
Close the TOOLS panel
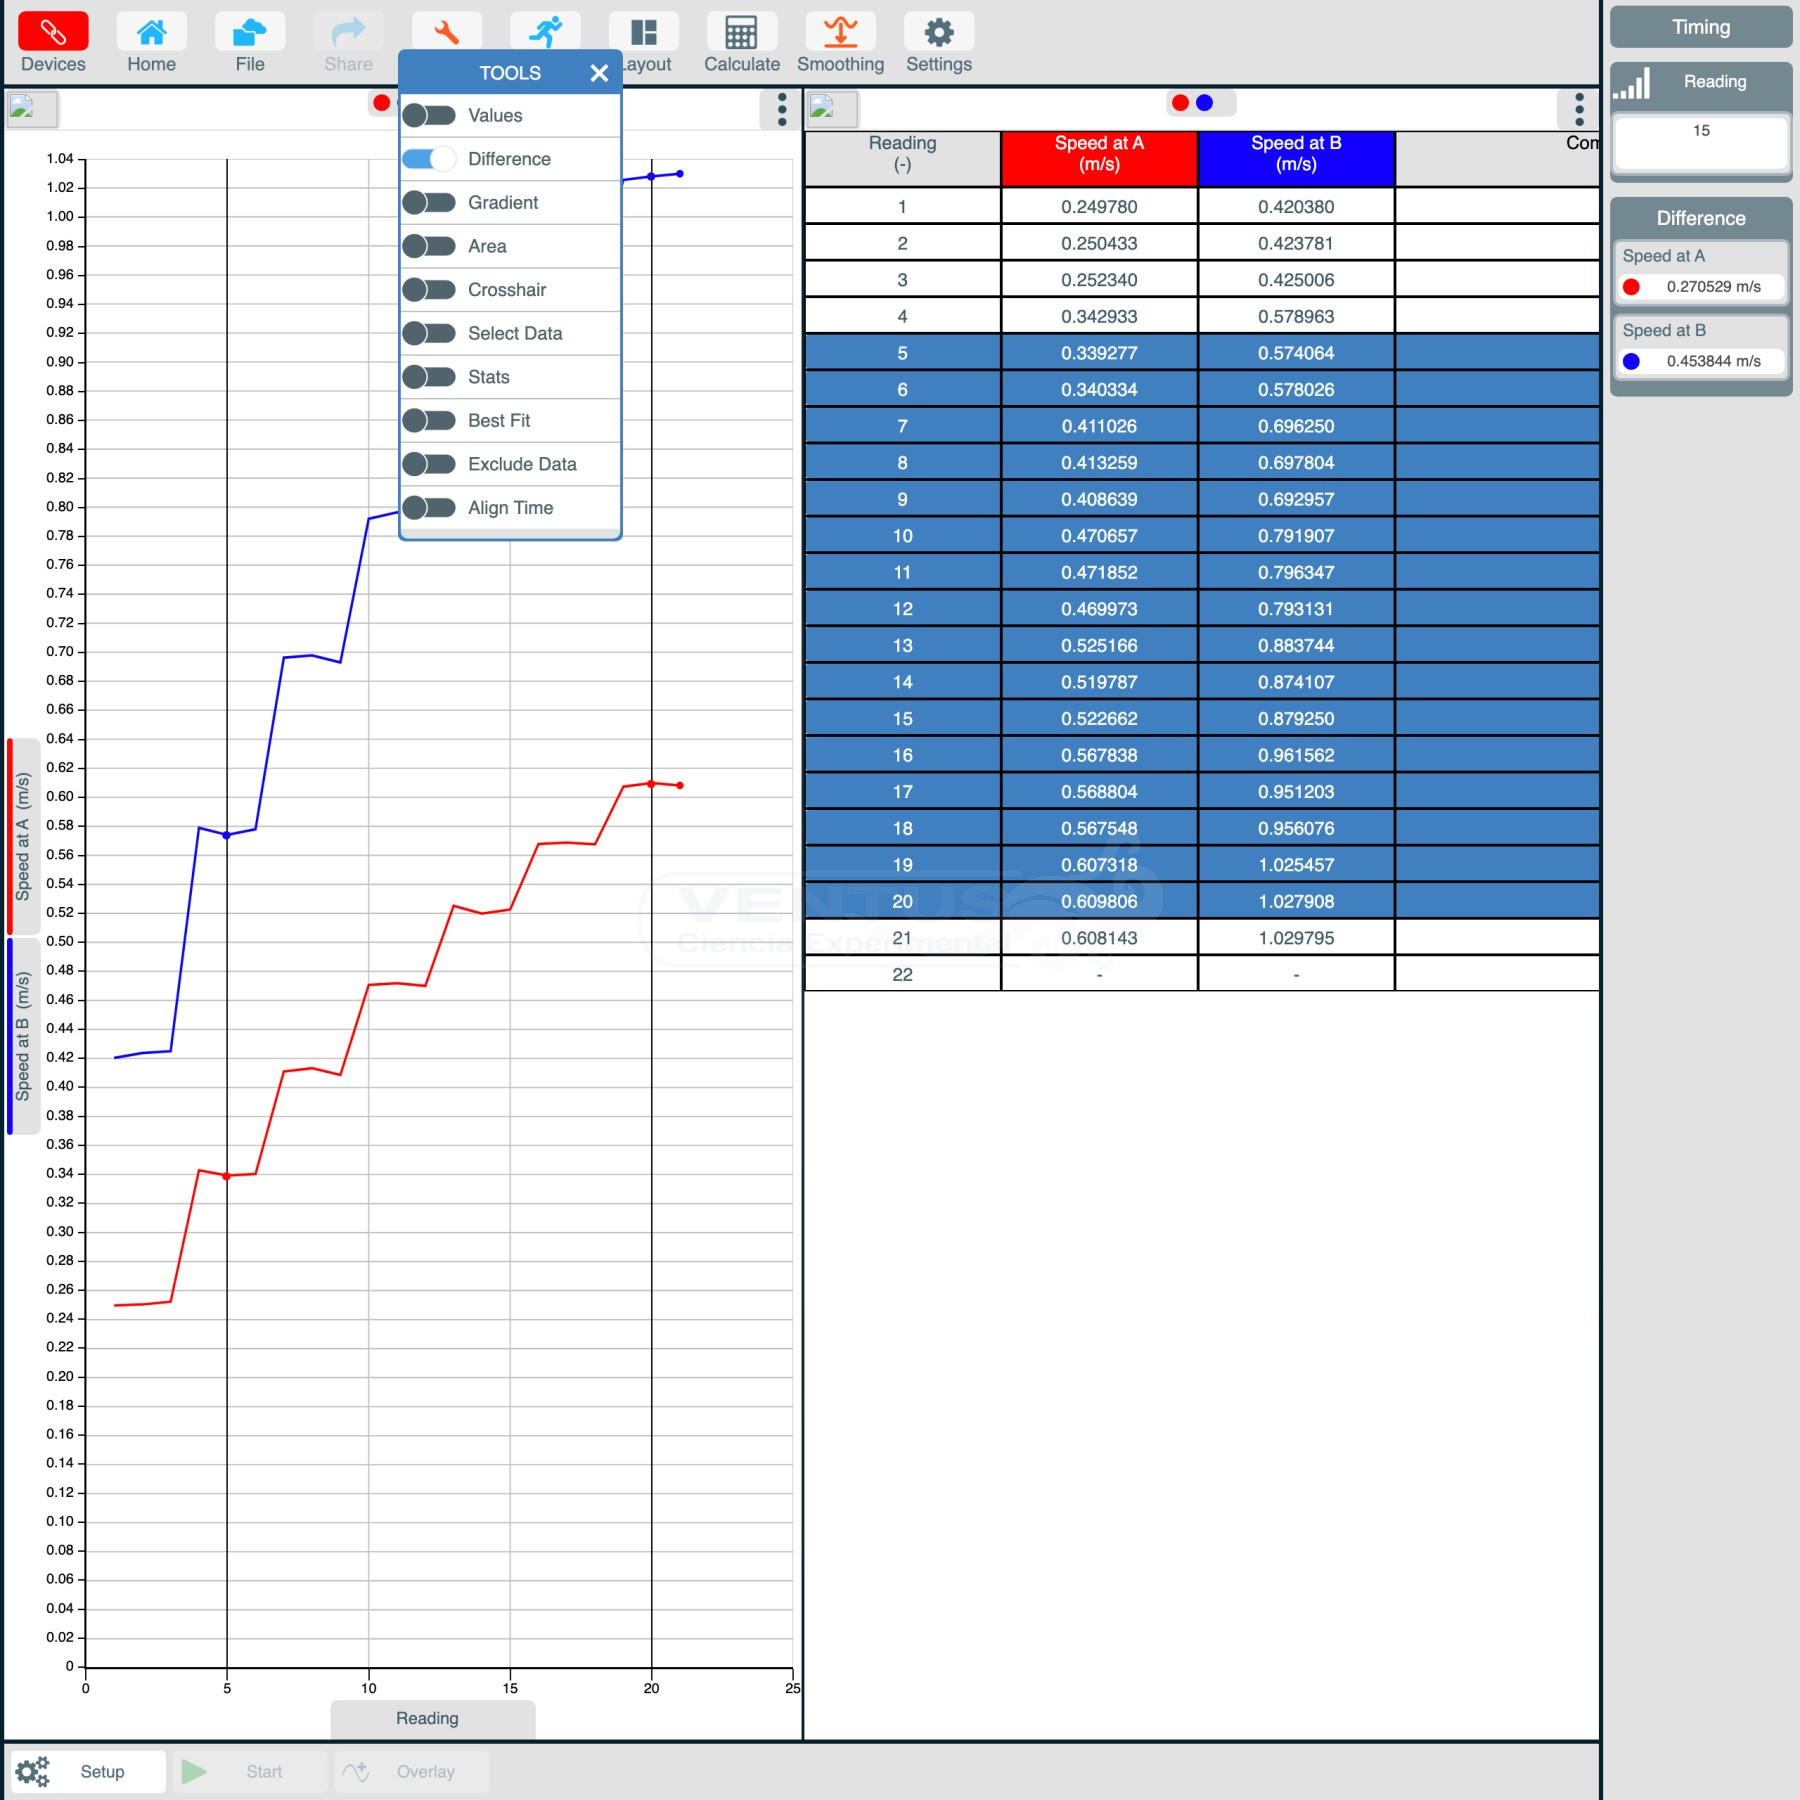point(599,73)
